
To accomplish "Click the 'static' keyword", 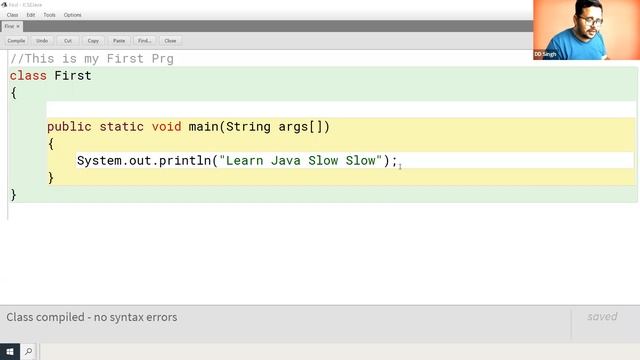I will pos(122,127).
